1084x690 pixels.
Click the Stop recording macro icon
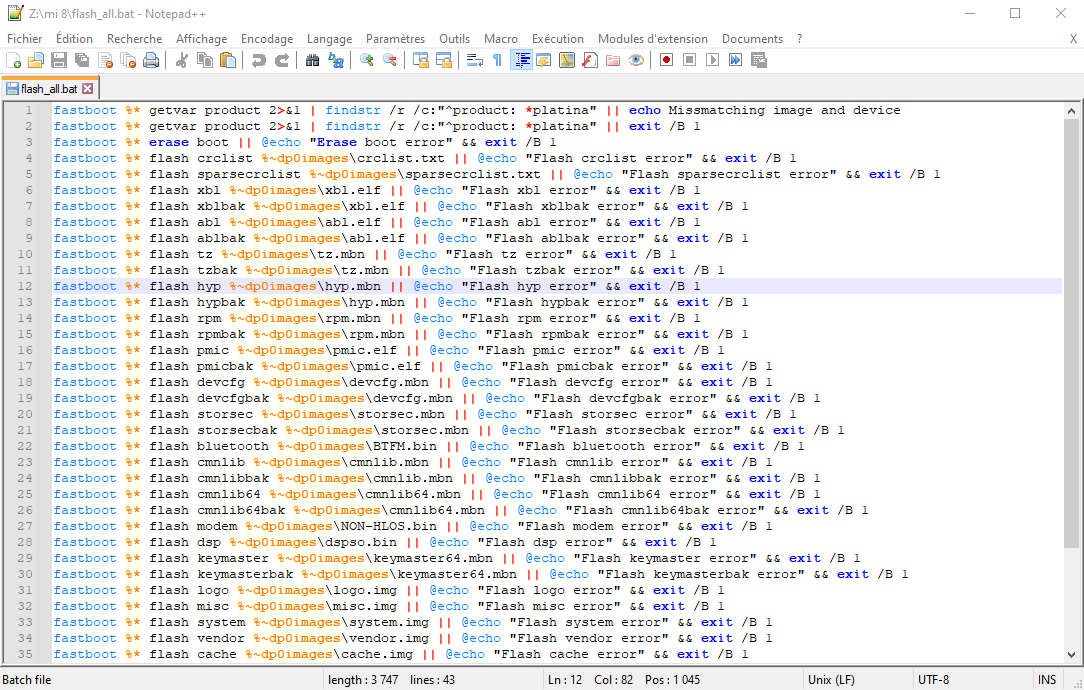click(689, 60)
